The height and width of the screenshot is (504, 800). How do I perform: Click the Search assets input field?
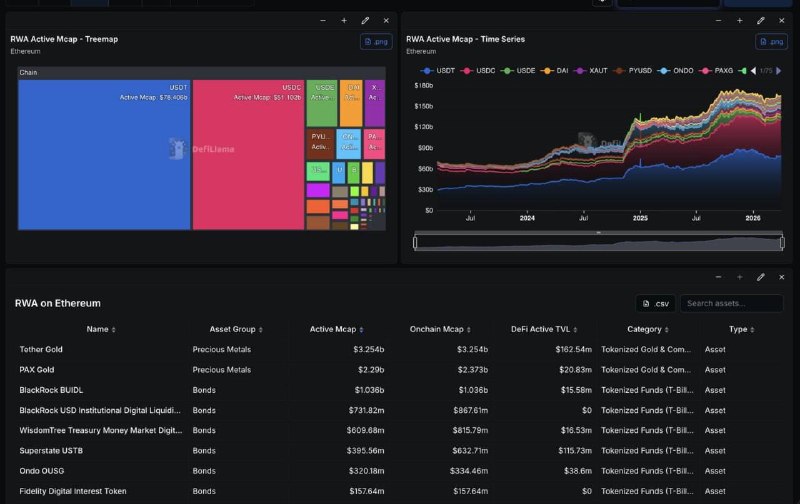[x=732, y=303]
